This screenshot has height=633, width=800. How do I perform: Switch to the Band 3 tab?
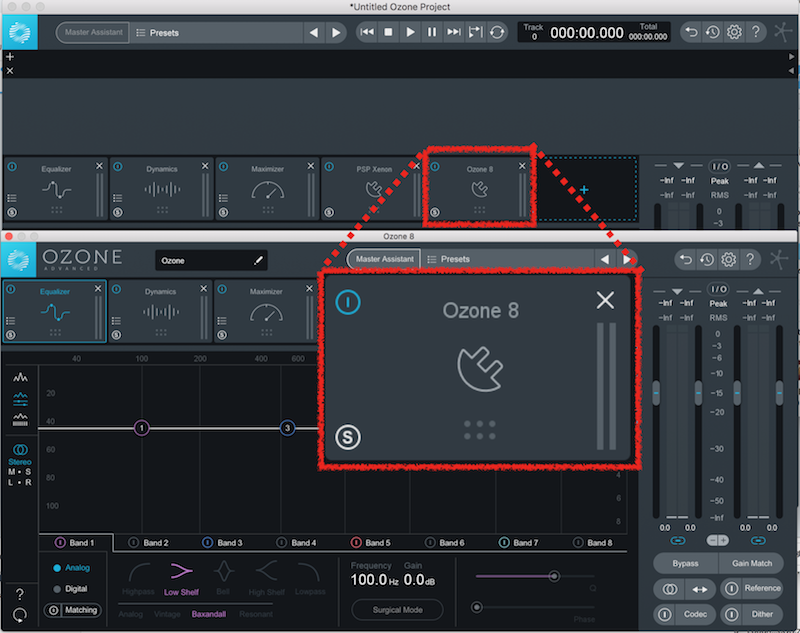tap(222, 543)
